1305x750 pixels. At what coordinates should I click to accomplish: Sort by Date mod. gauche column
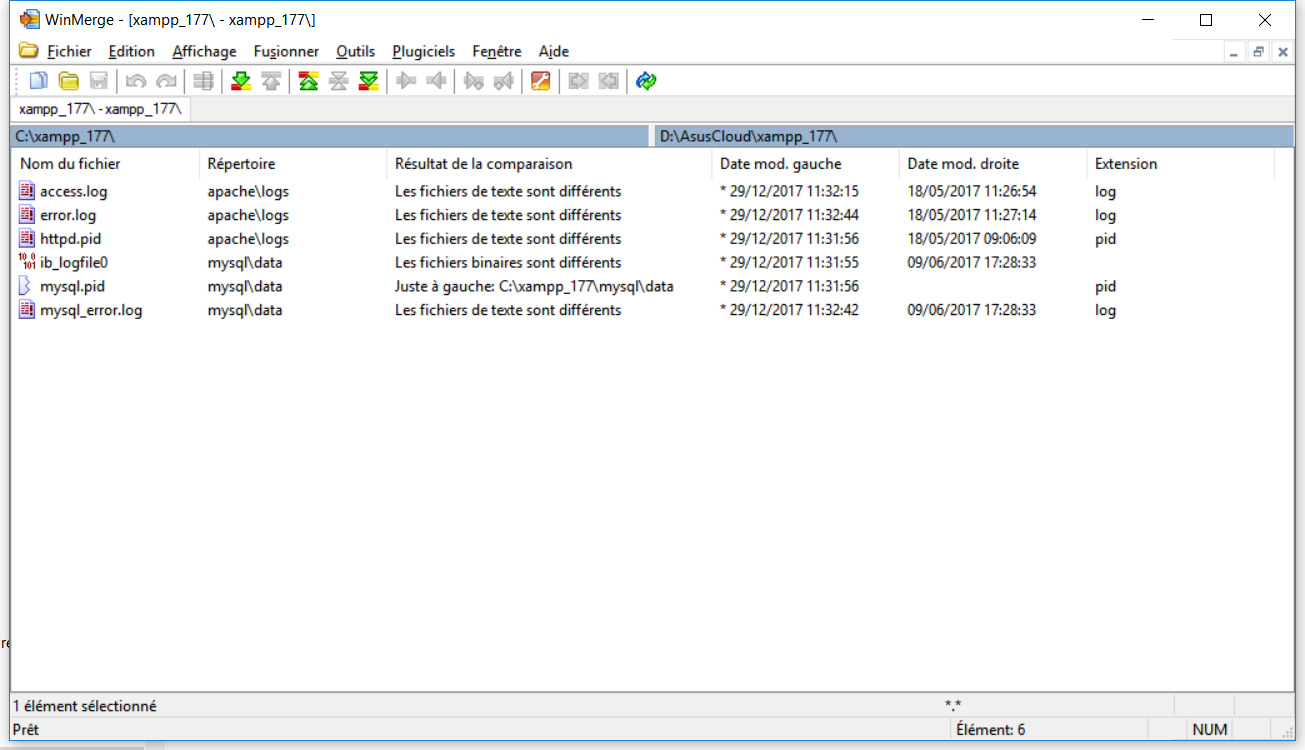coord(780,164)
